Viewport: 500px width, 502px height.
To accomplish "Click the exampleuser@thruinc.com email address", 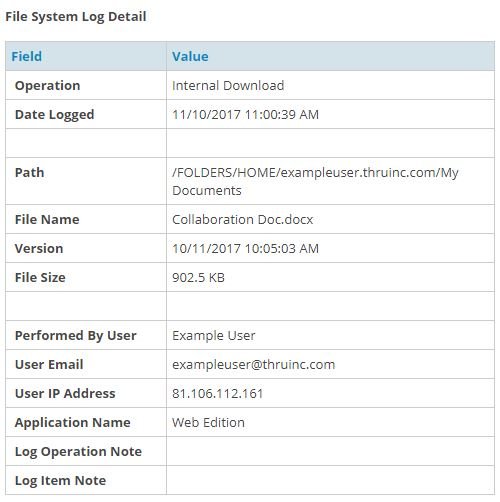I will [x=254, y=365].
